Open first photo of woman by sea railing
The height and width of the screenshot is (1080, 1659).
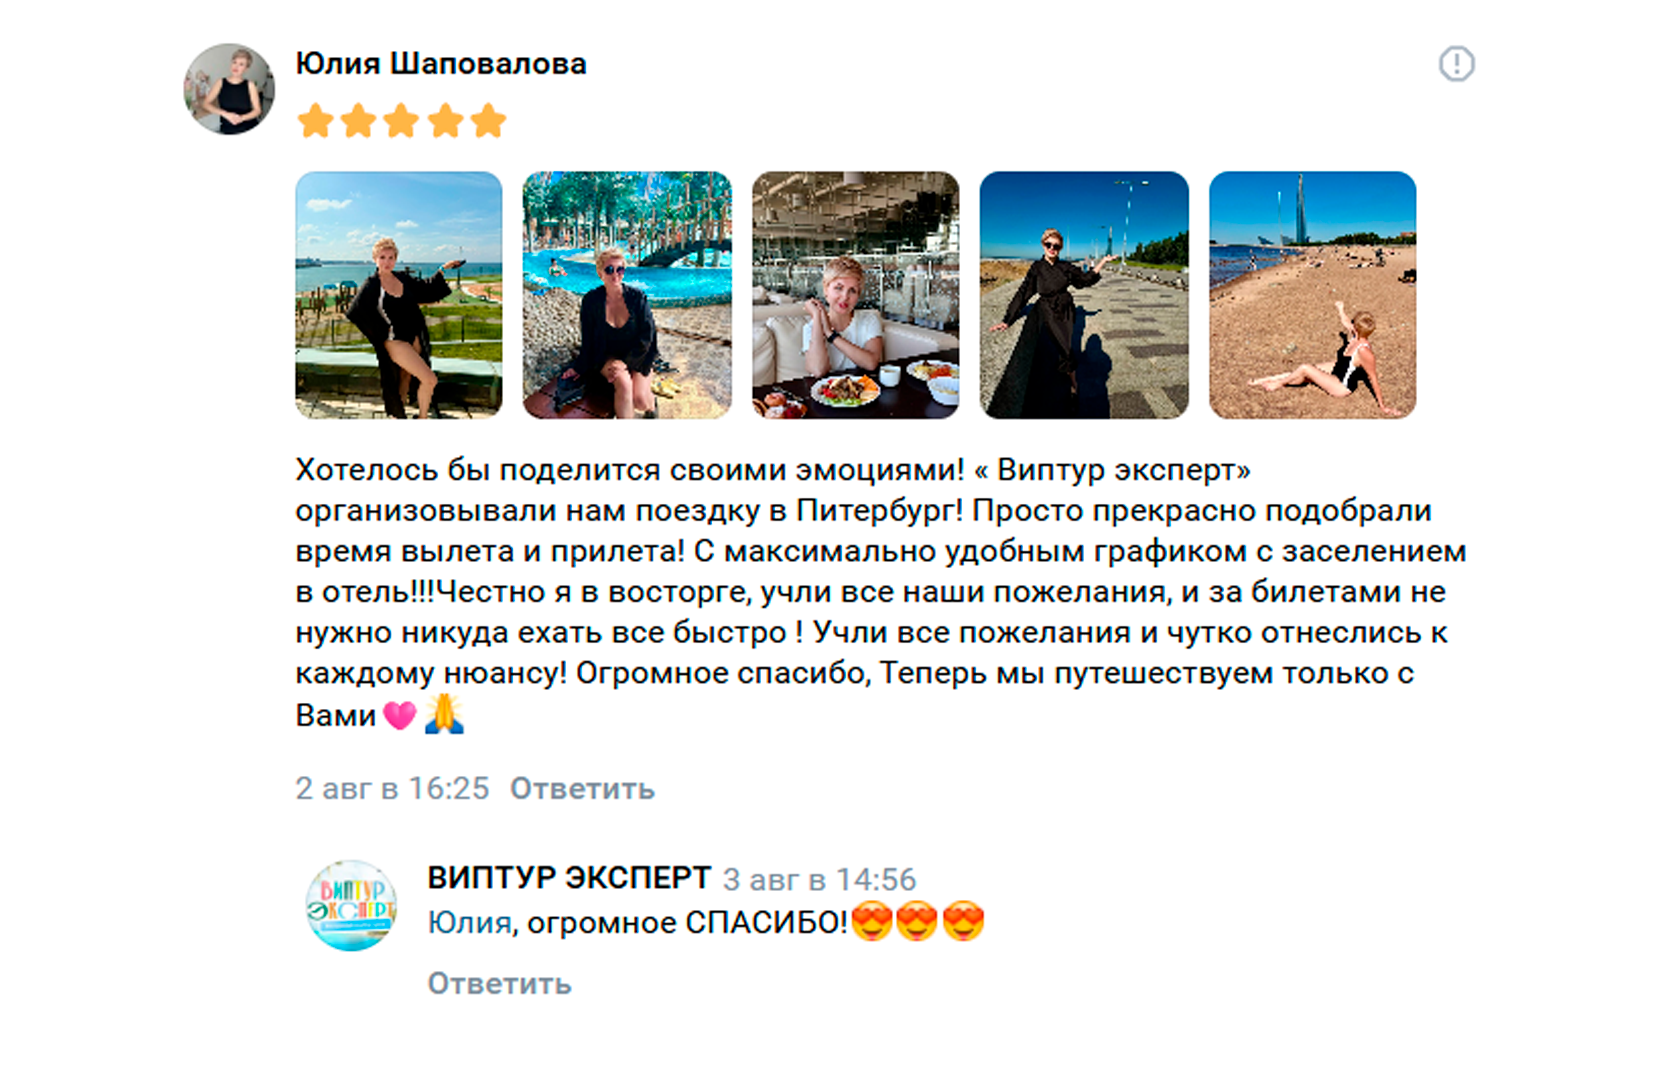tap(399, 295)
